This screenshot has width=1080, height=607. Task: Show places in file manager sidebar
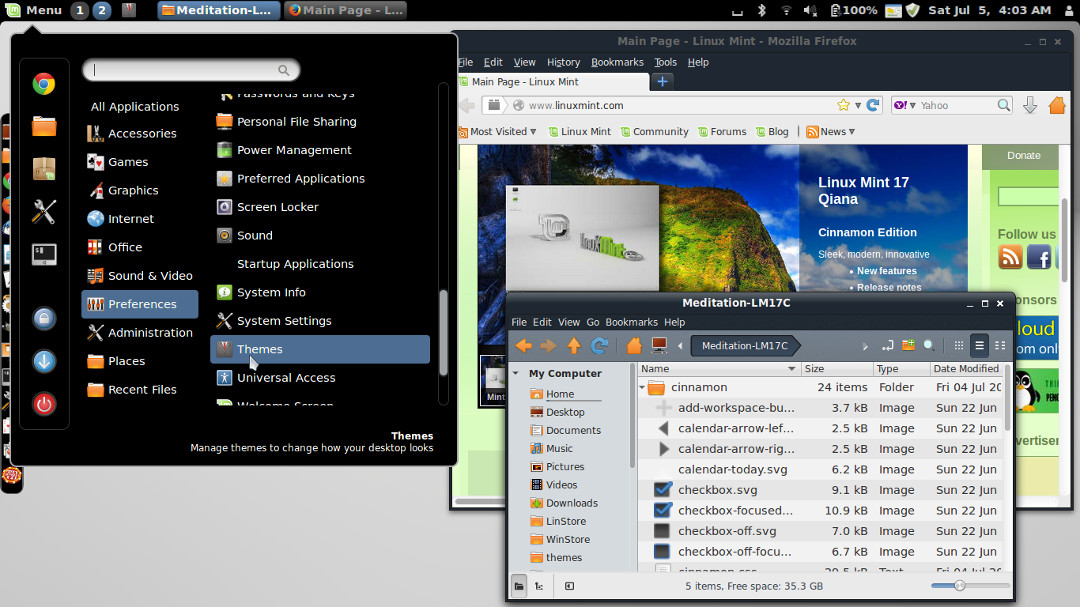coord(519,586)
